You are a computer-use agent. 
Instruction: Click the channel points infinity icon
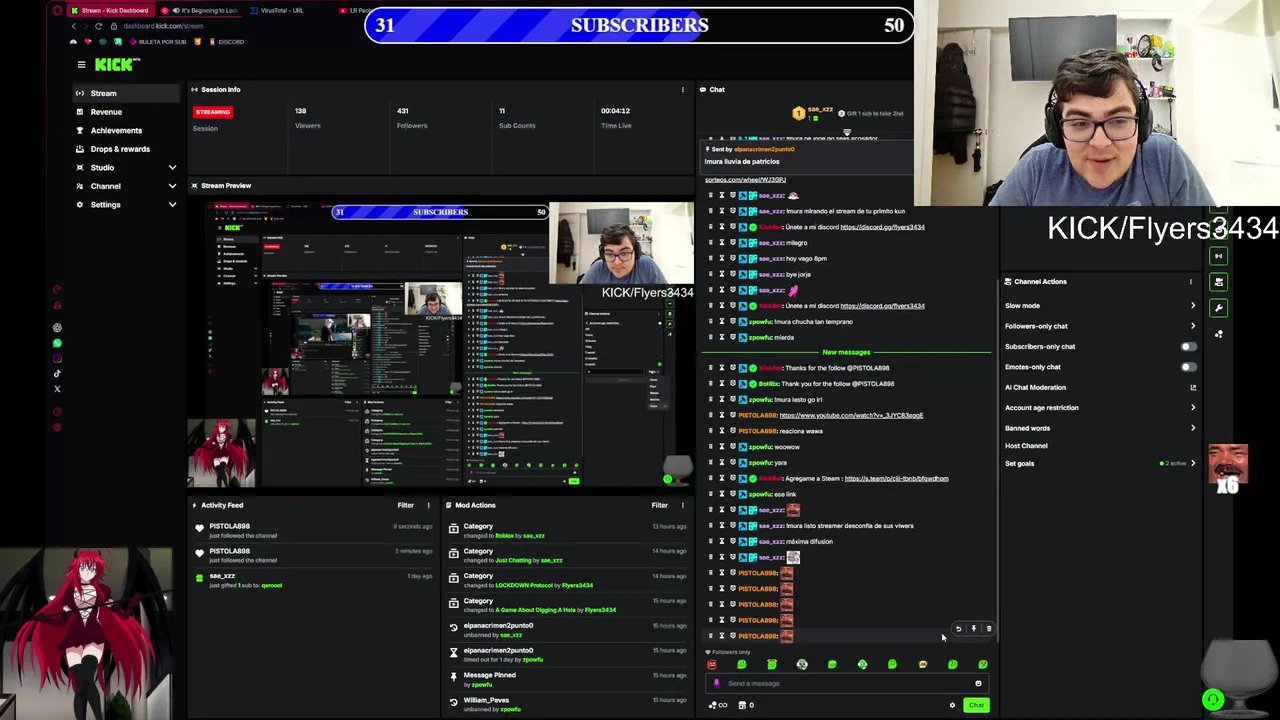[x=717, y=705]
